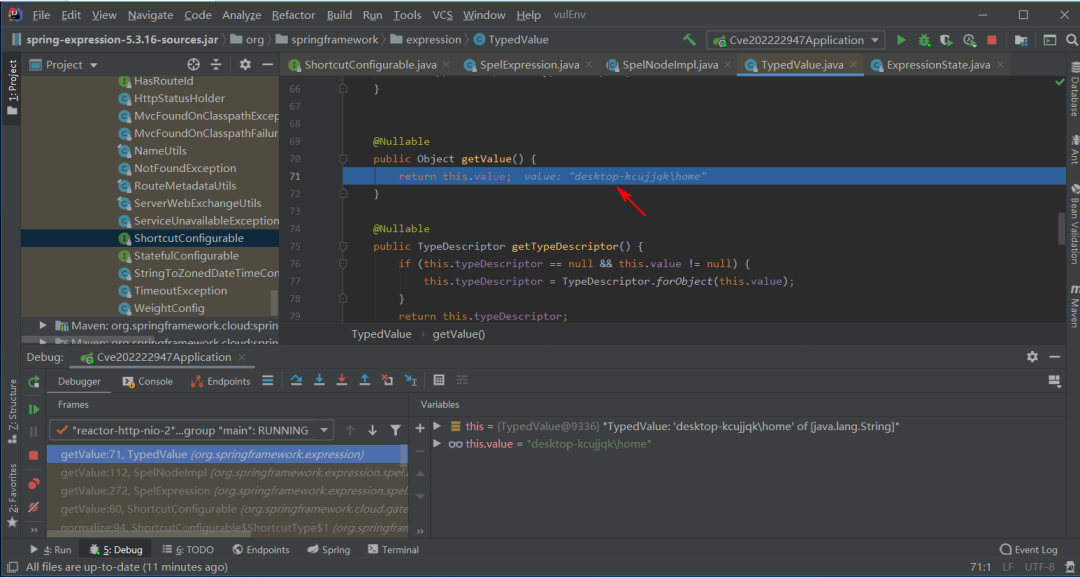Viewport: 1080px width, 577px height.
Task: Click the Show Execution Point lines icon
Action: pos(268,380)
